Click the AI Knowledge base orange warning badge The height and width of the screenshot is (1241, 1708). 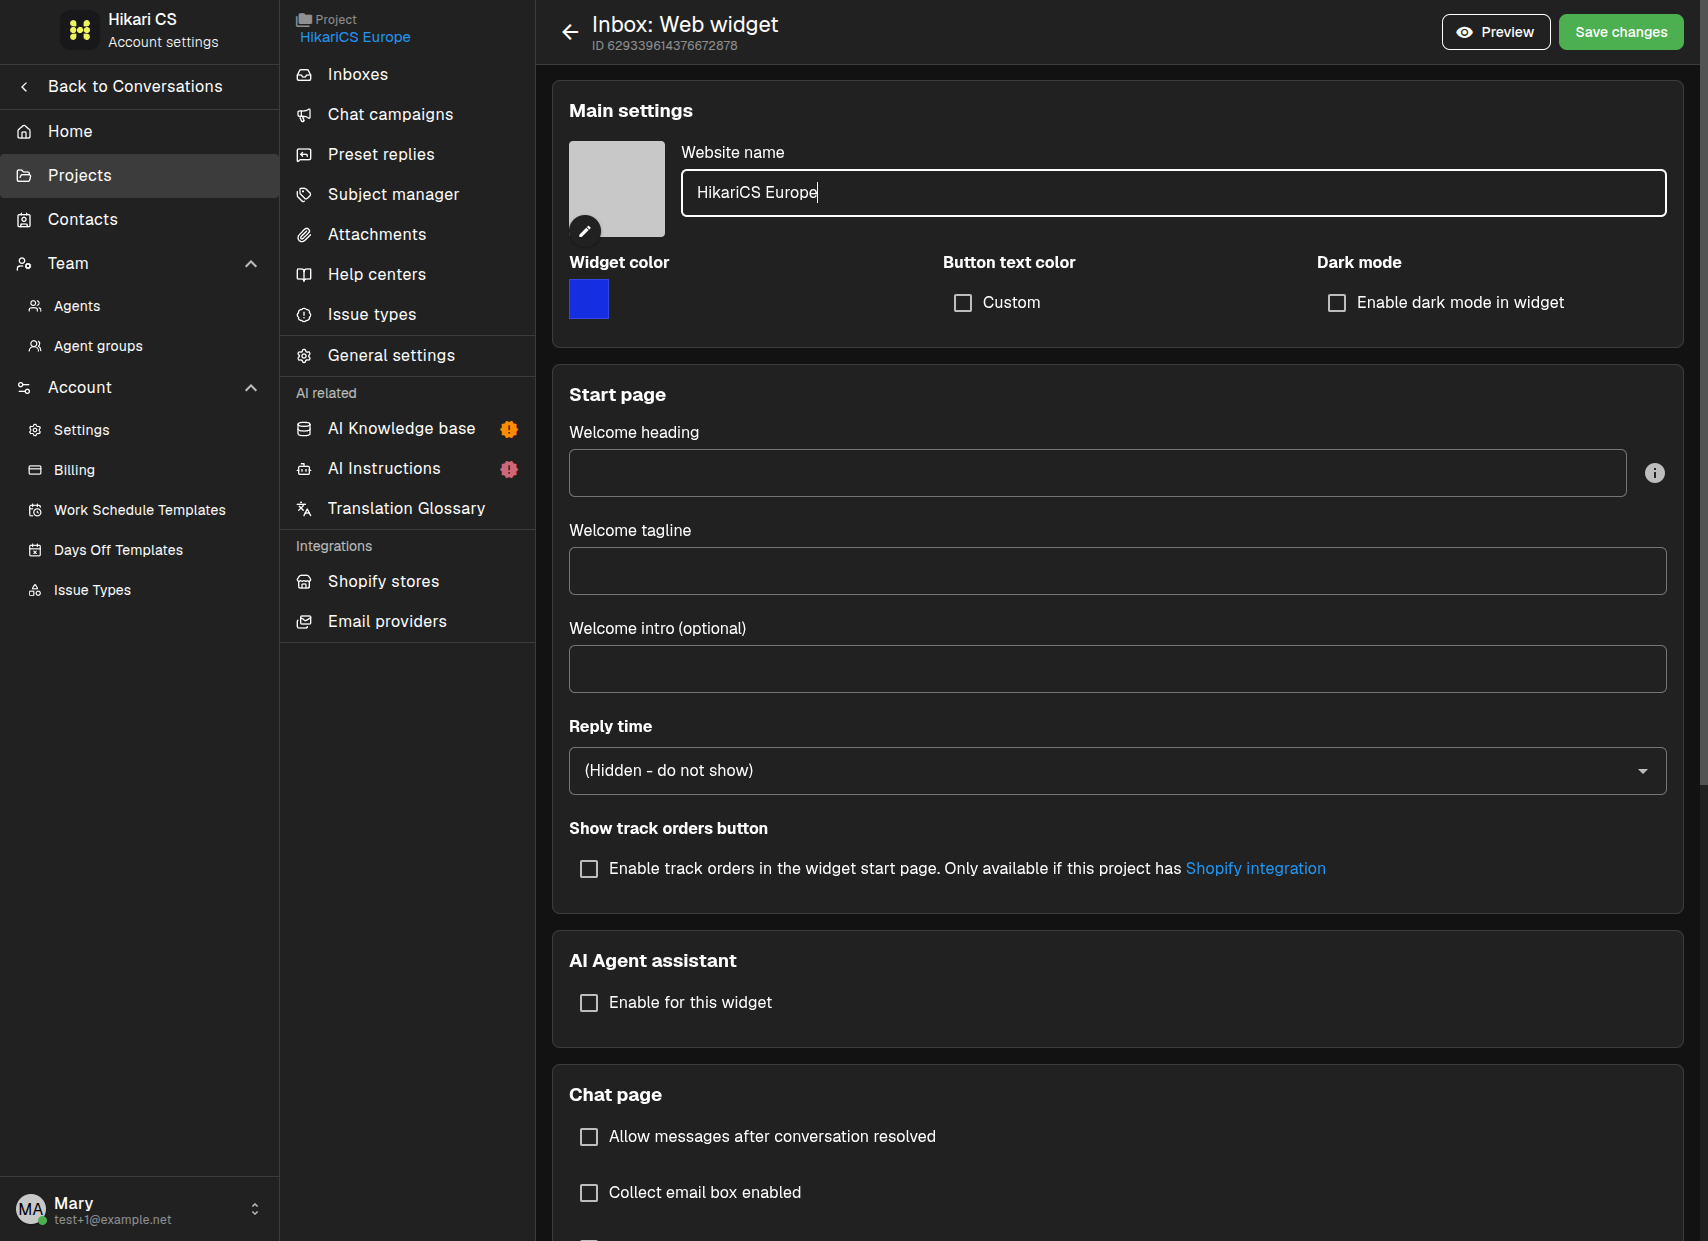tap(509, 429)
